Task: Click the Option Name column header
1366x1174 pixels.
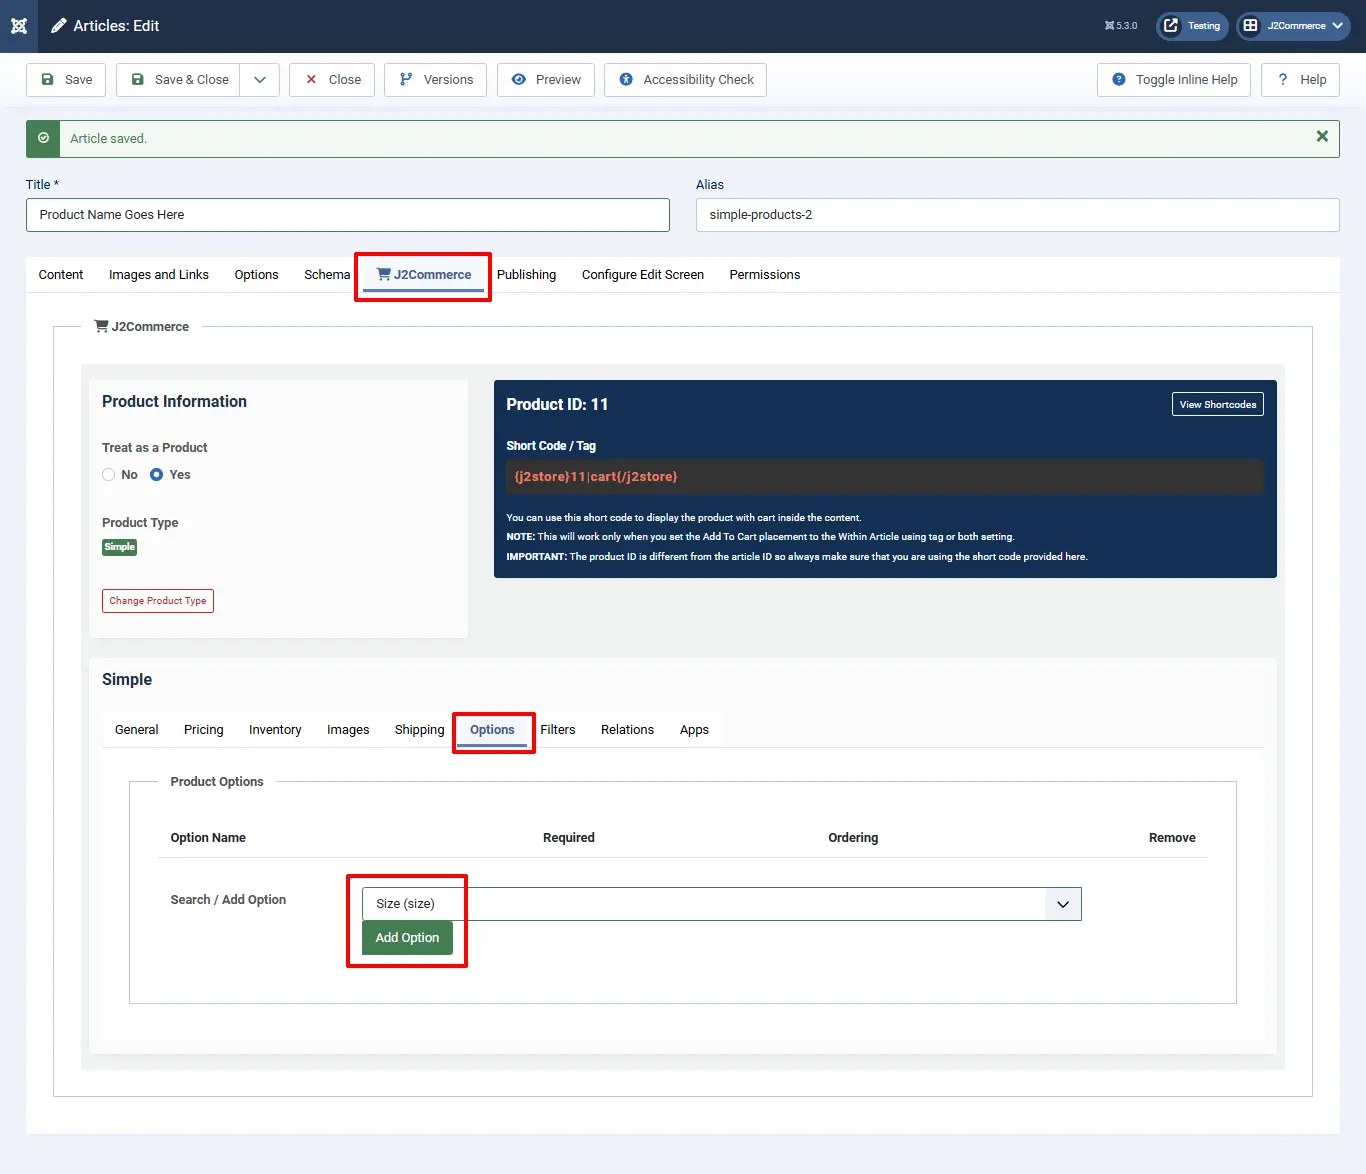Action: (x=208, y=838)
